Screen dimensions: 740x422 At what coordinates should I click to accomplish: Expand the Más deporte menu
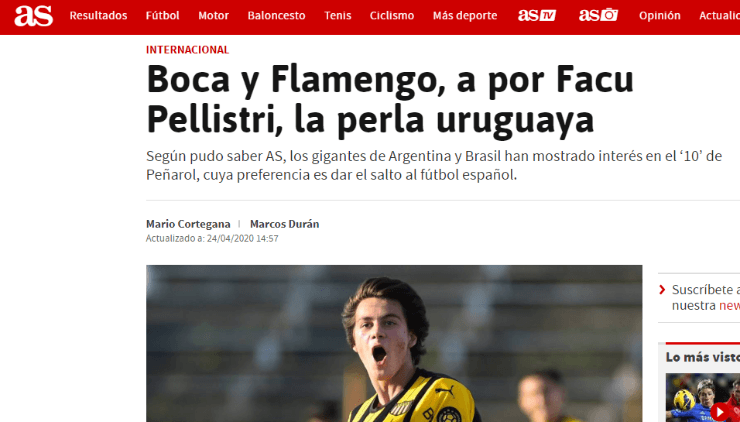(x=465, y=16)
